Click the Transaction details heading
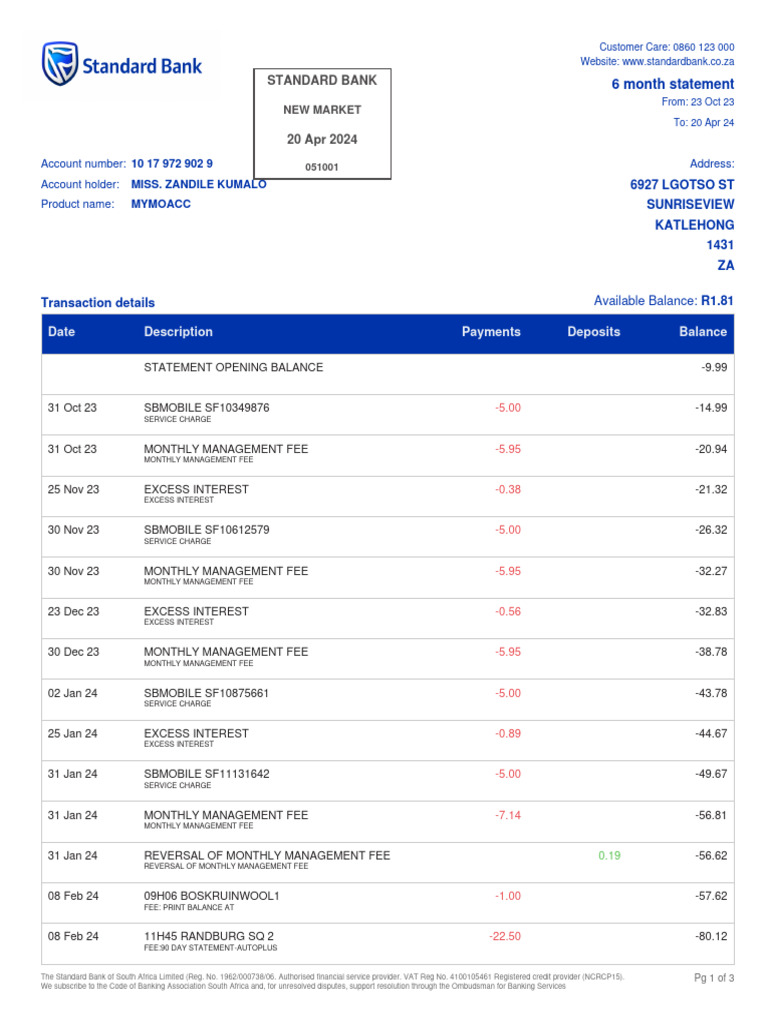The height and width of the screenshot is (1024, 768). (98, 302)
